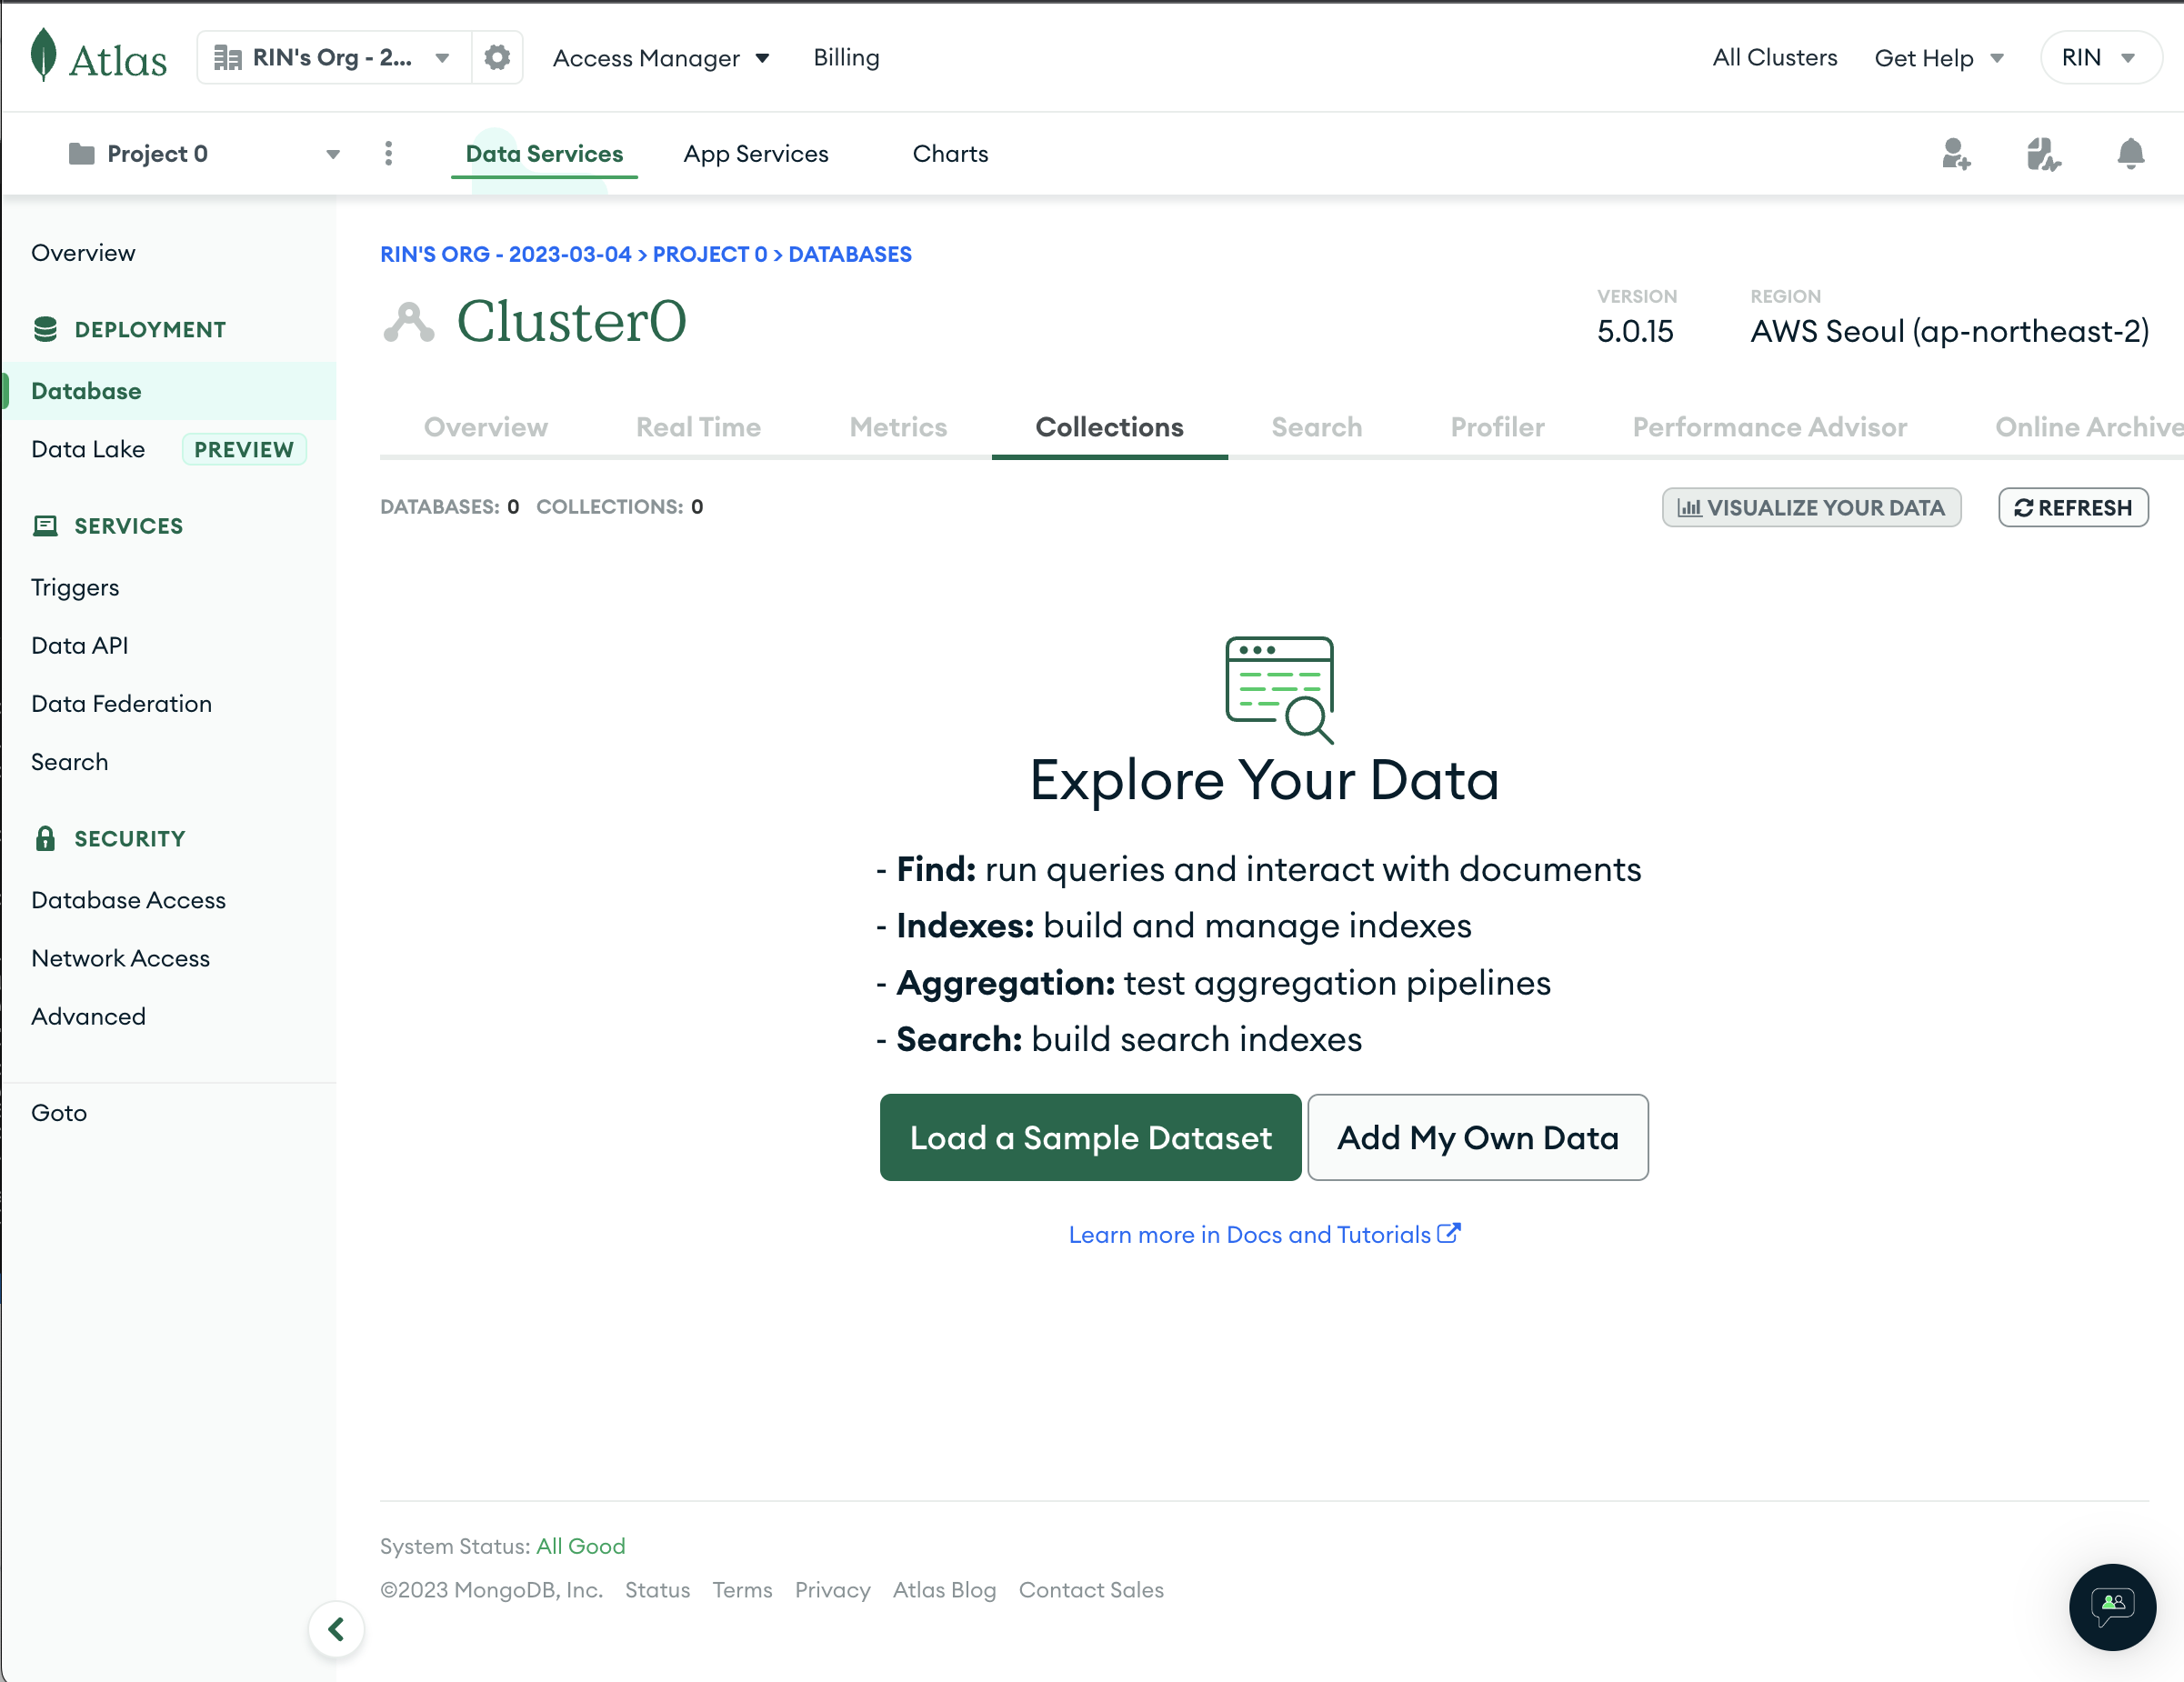Open Learn more in Docs and Tutorials
The image size is (2184, 1682).
[1264, 1234]
